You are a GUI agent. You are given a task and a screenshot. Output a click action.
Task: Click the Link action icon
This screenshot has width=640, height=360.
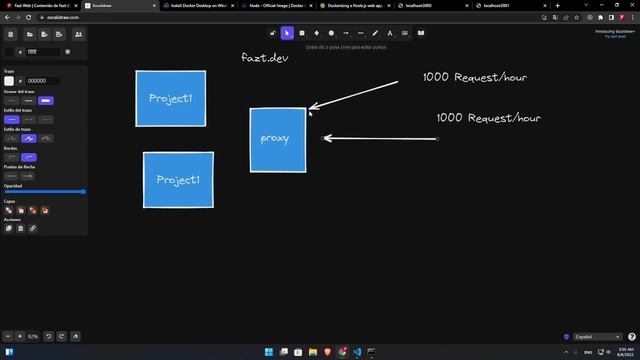click(33, 229)
